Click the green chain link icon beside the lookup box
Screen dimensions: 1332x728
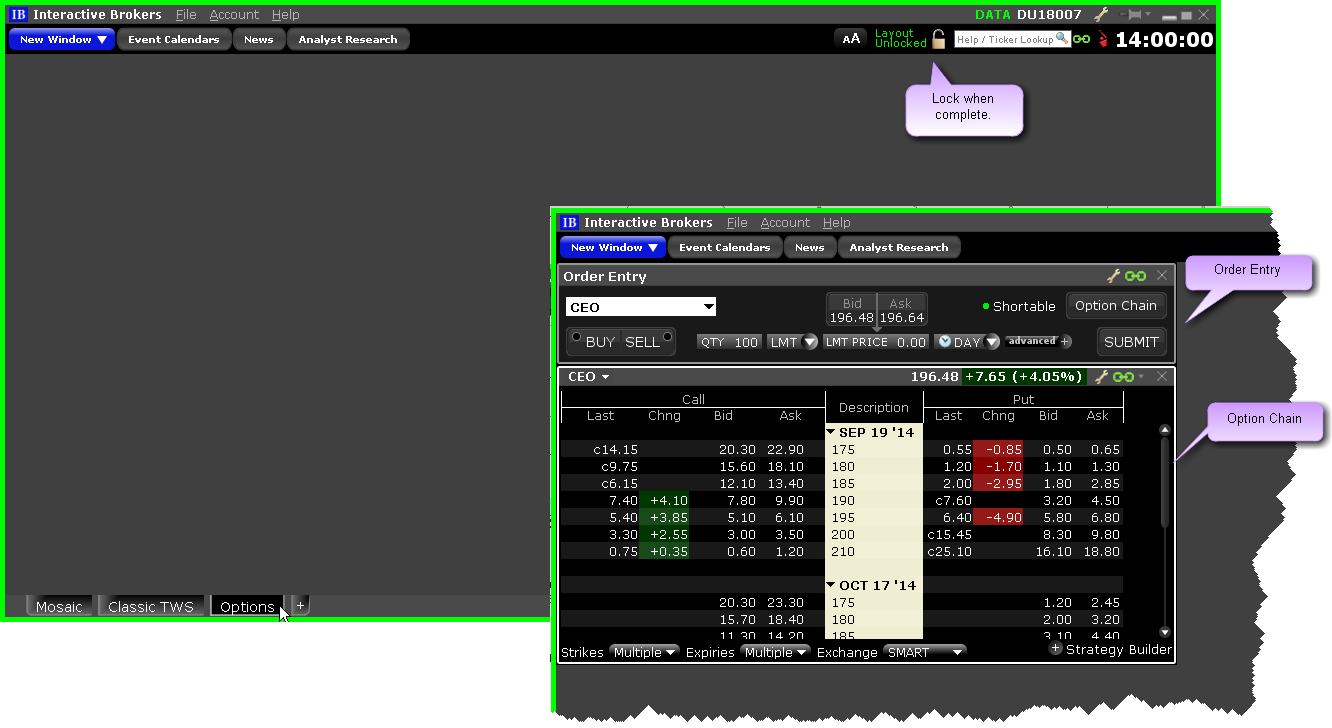[1081, 39]
